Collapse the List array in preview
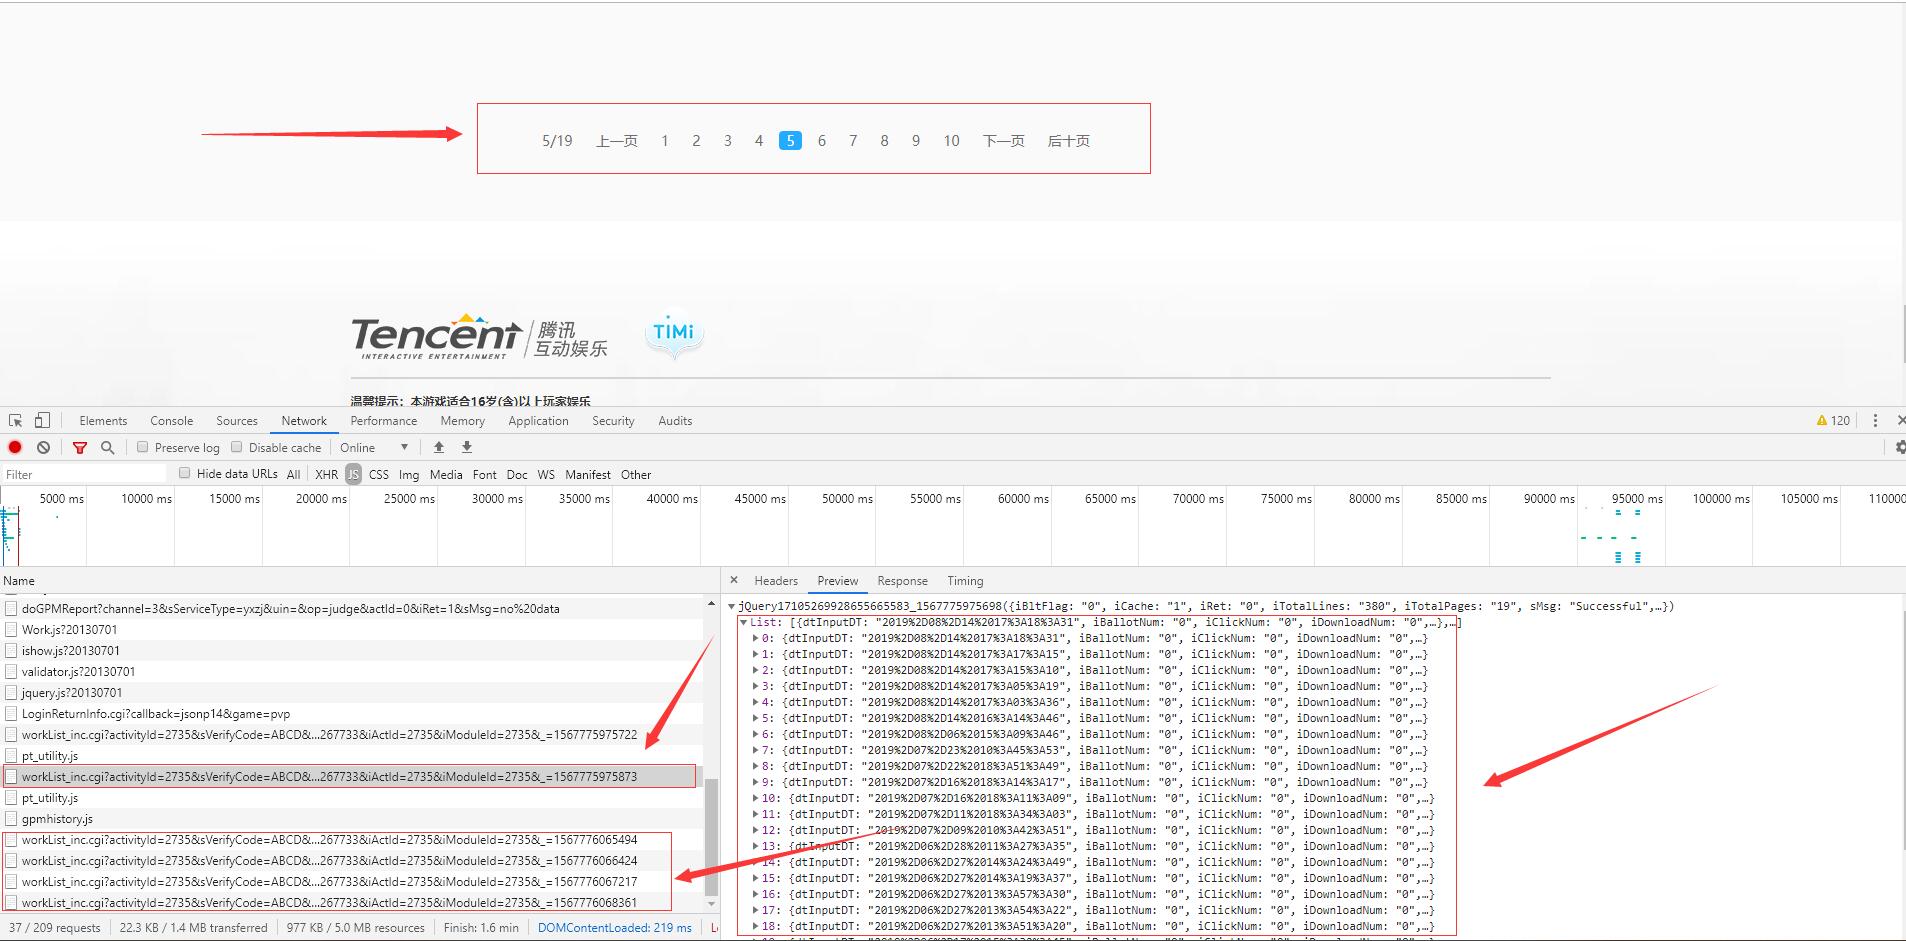This screenshot has width=1906, height=941. tap(743, 622)
